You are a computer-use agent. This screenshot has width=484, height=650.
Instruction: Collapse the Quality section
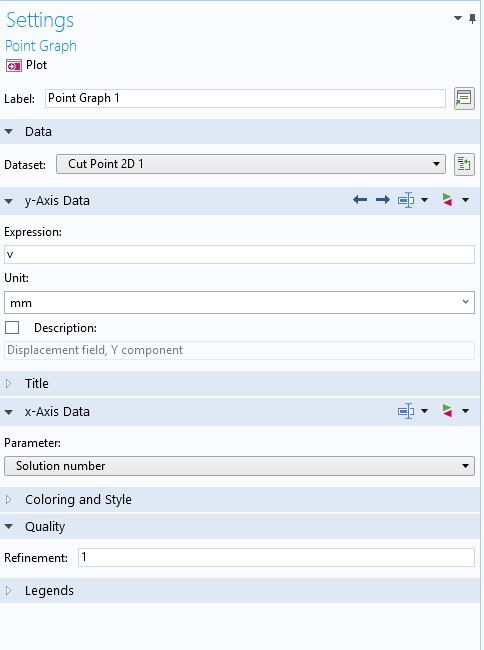(8, 526)
